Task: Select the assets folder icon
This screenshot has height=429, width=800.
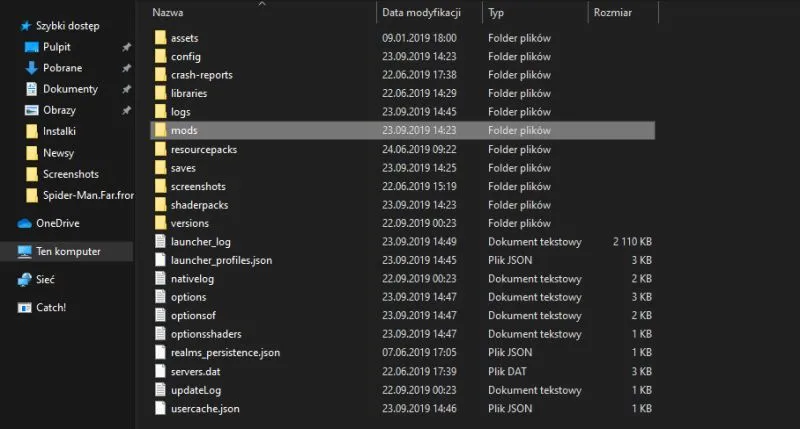Action: [161, 38]
